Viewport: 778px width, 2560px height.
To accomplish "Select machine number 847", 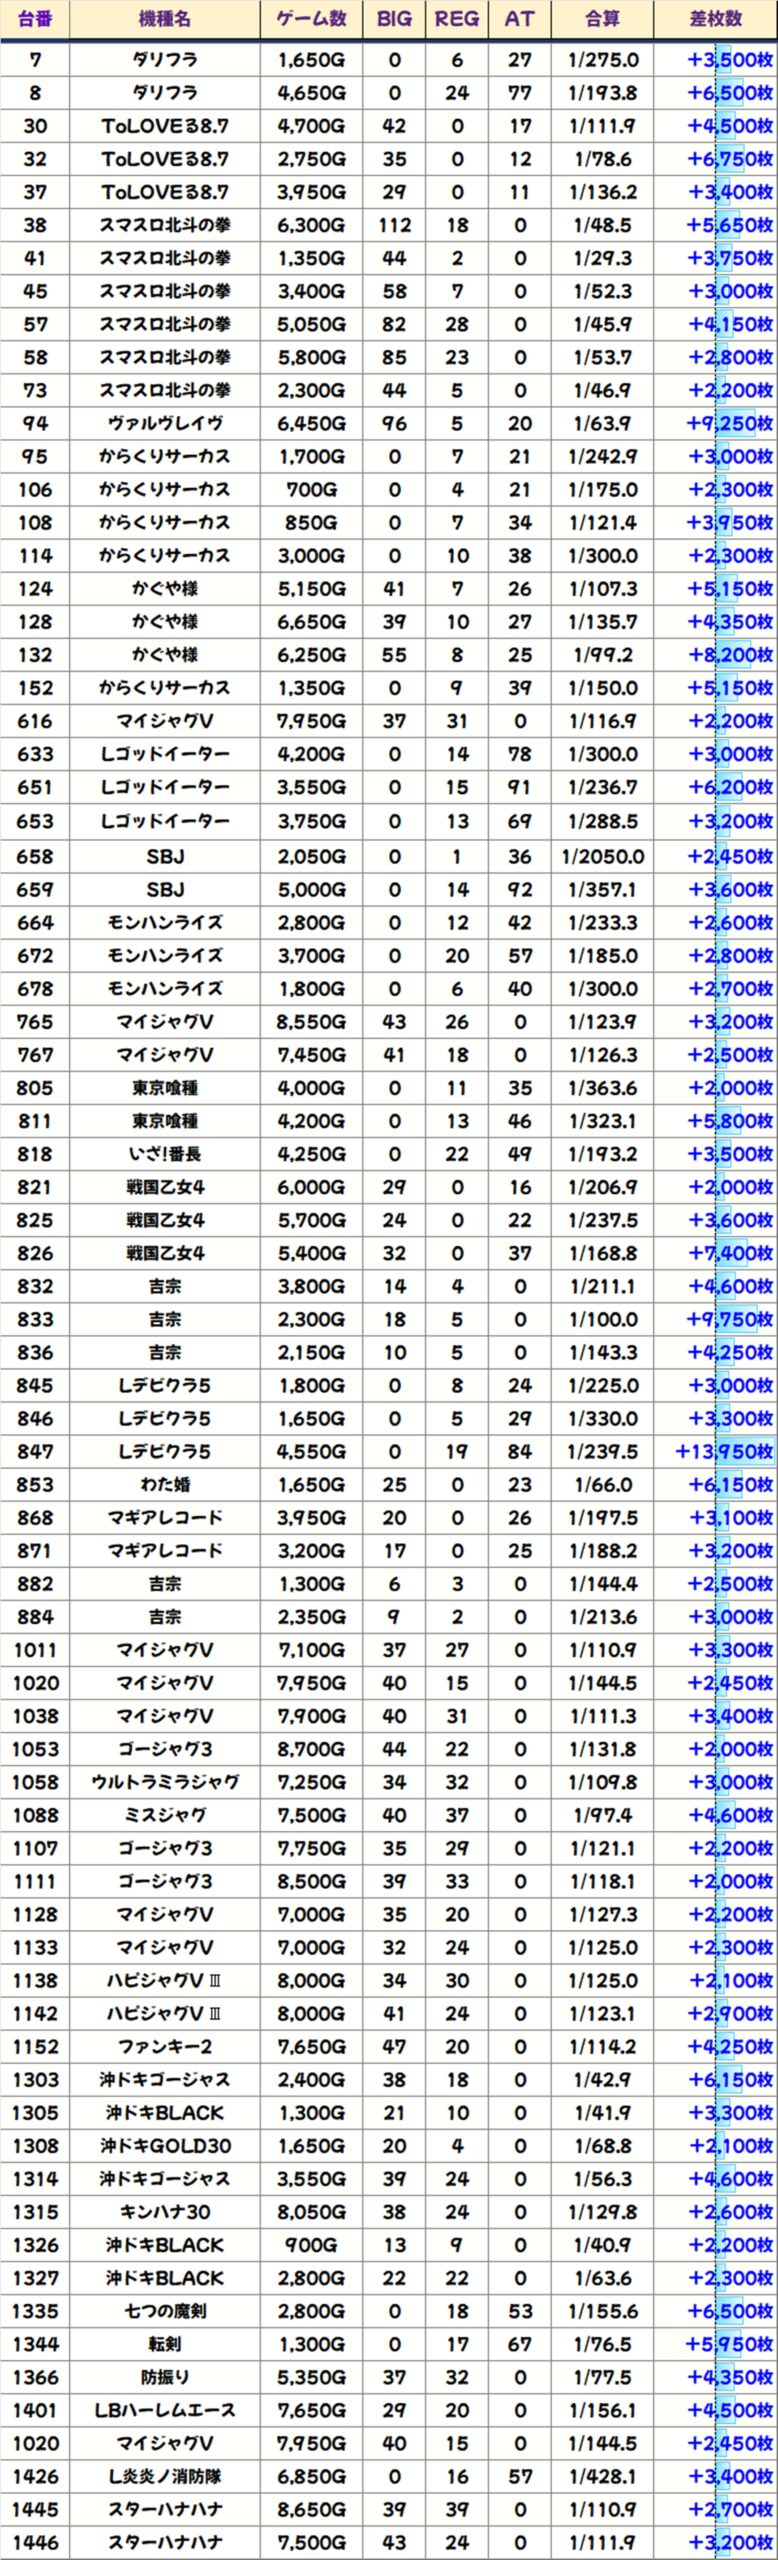I will click(35, 1451).
